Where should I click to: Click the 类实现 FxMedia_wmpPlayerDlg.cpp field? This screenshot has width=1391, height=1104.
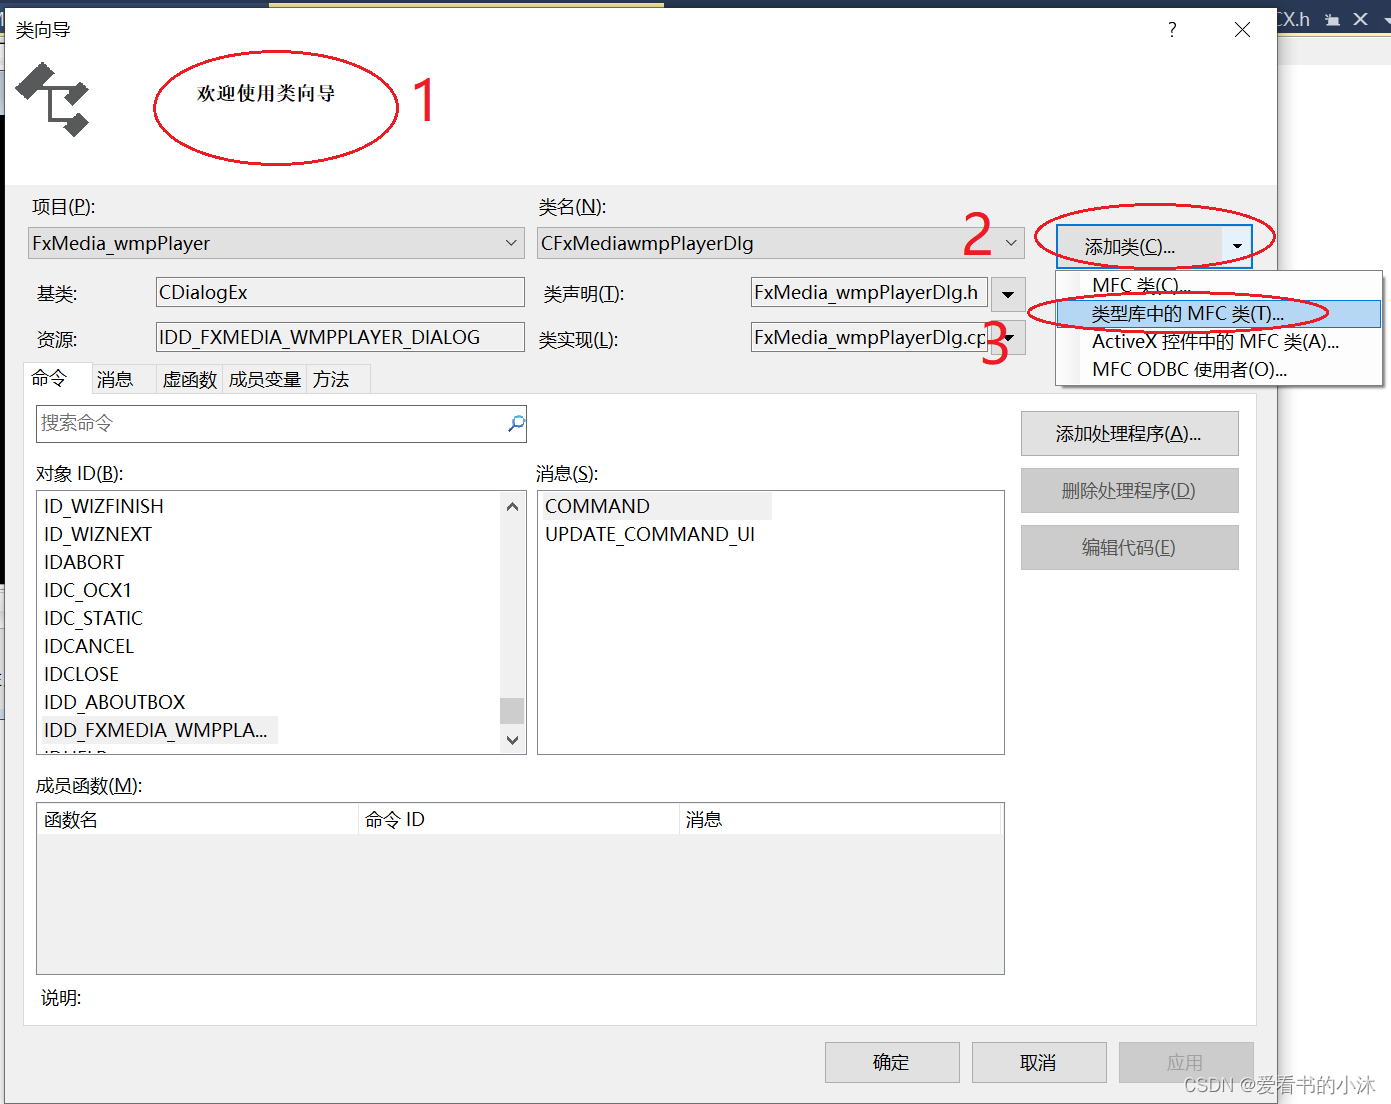click(x=869, y=337)
